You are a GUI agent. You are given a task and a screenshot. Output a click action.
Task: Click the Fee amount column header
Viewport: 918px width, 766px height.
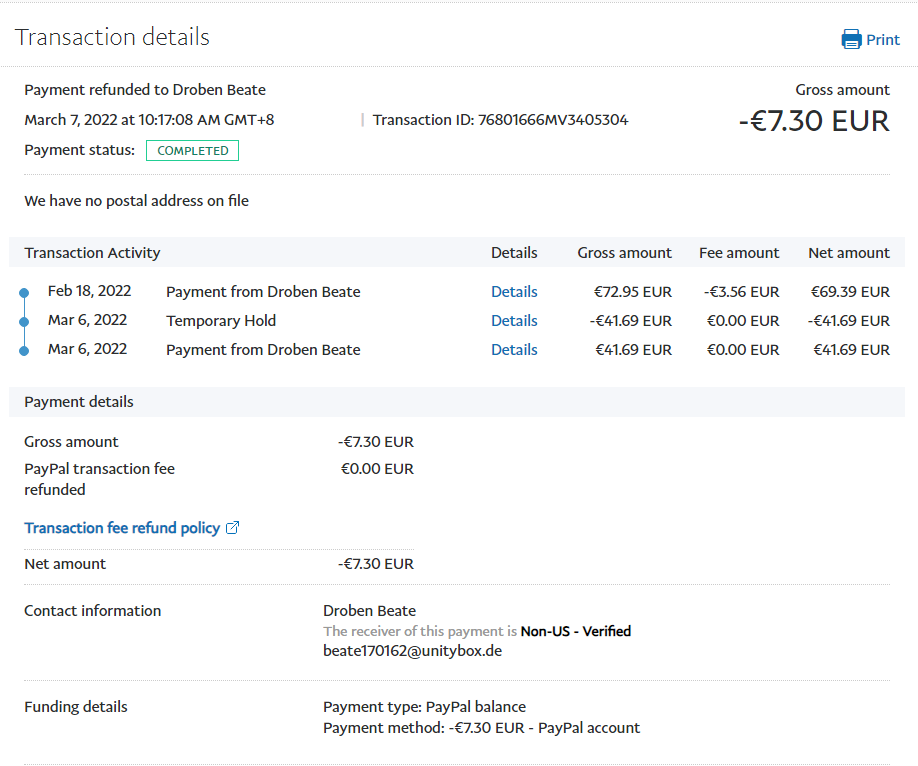[x=738, y=253]
